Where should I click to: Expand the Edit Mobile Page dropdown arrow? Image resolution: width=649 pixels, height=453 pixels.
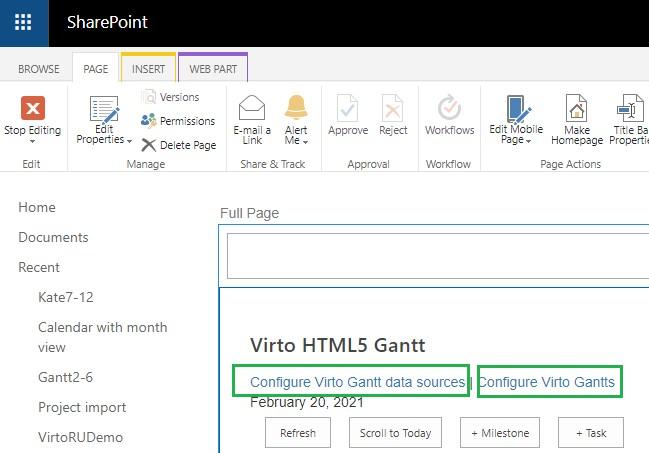pyautogui.click(x=528, y=142)
